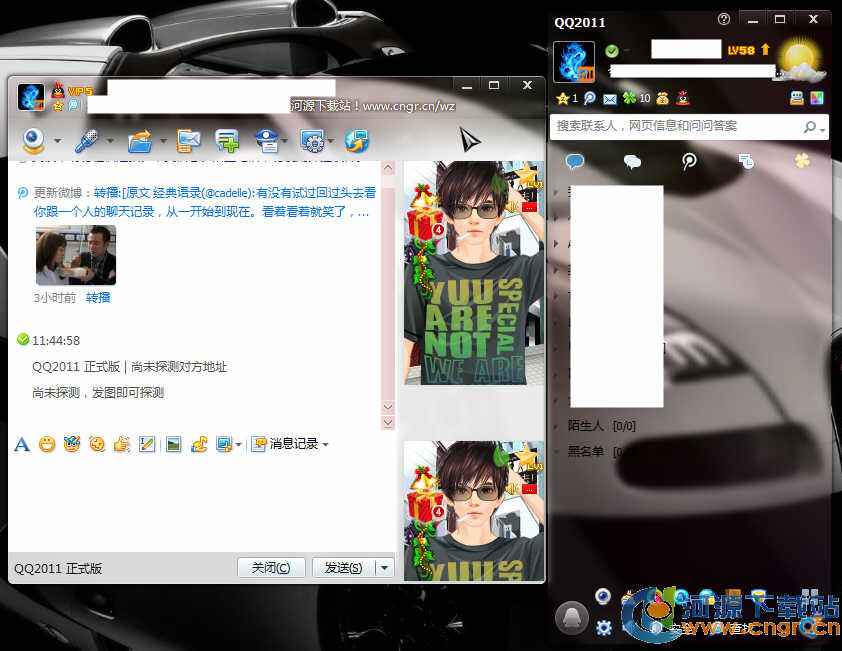Click the font style 'A' icon
The image size is (842, 651).
click(22, 444)
